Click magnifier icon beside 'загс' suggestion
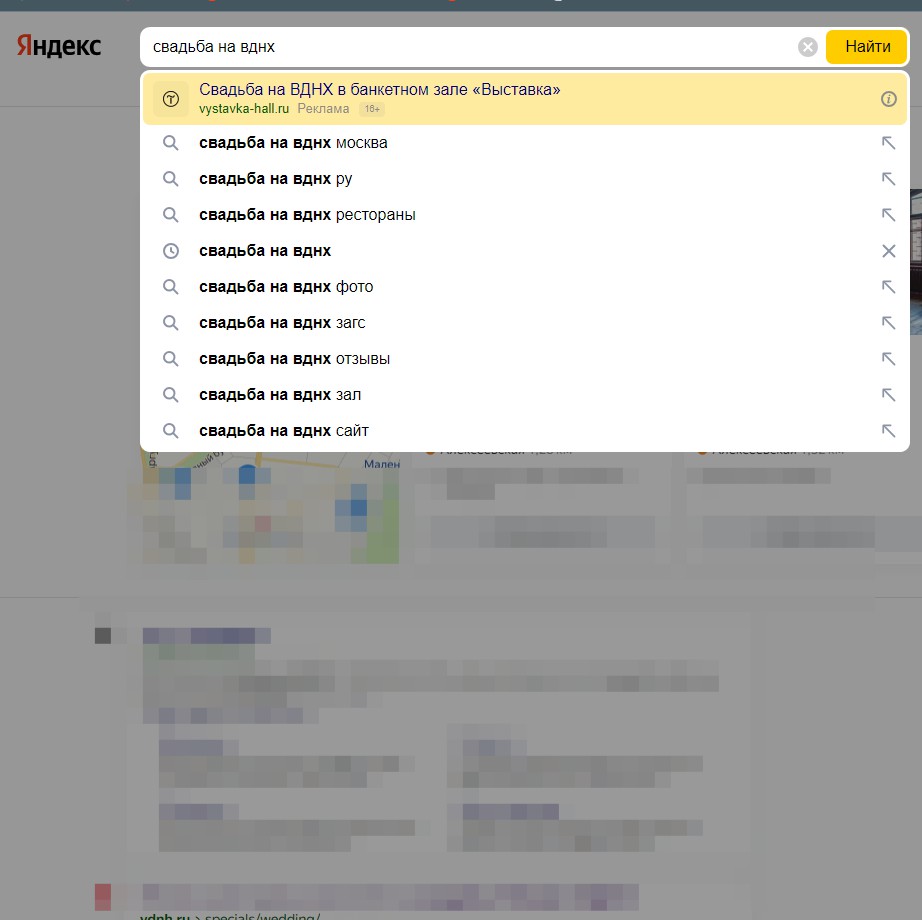Screen dimensions: 922x920 click(171, 323)
